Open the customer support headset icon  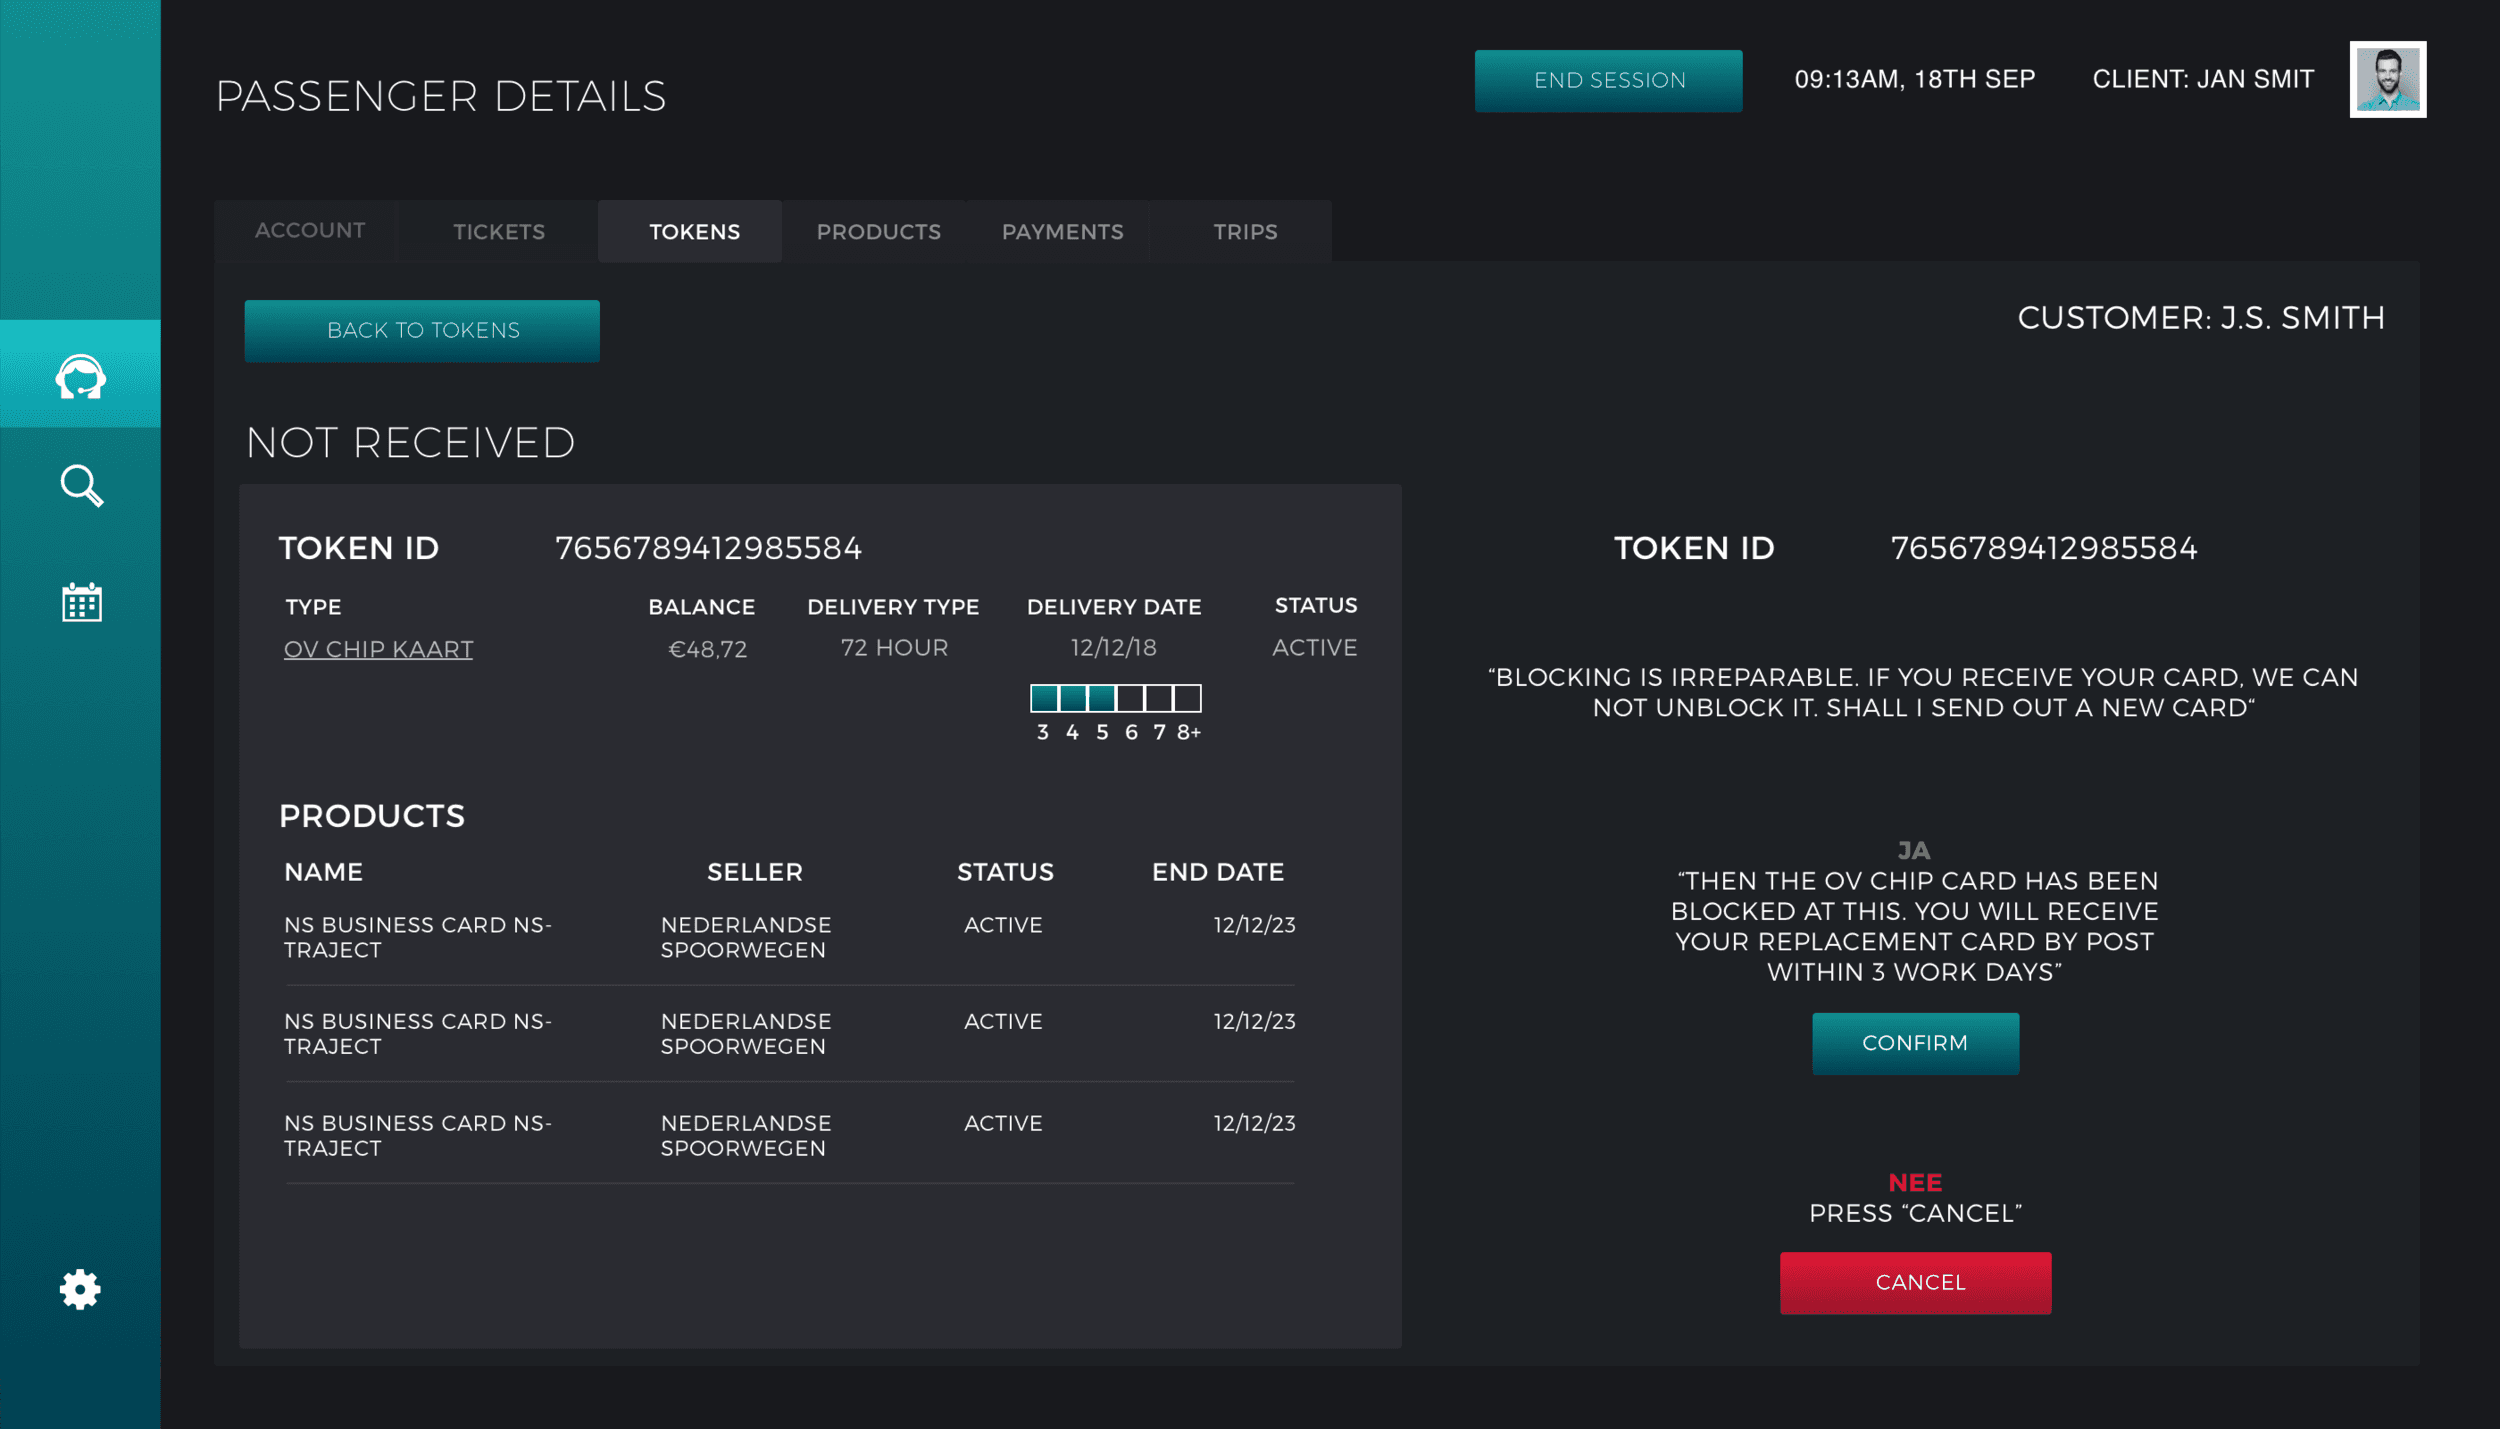coord(80,377)
